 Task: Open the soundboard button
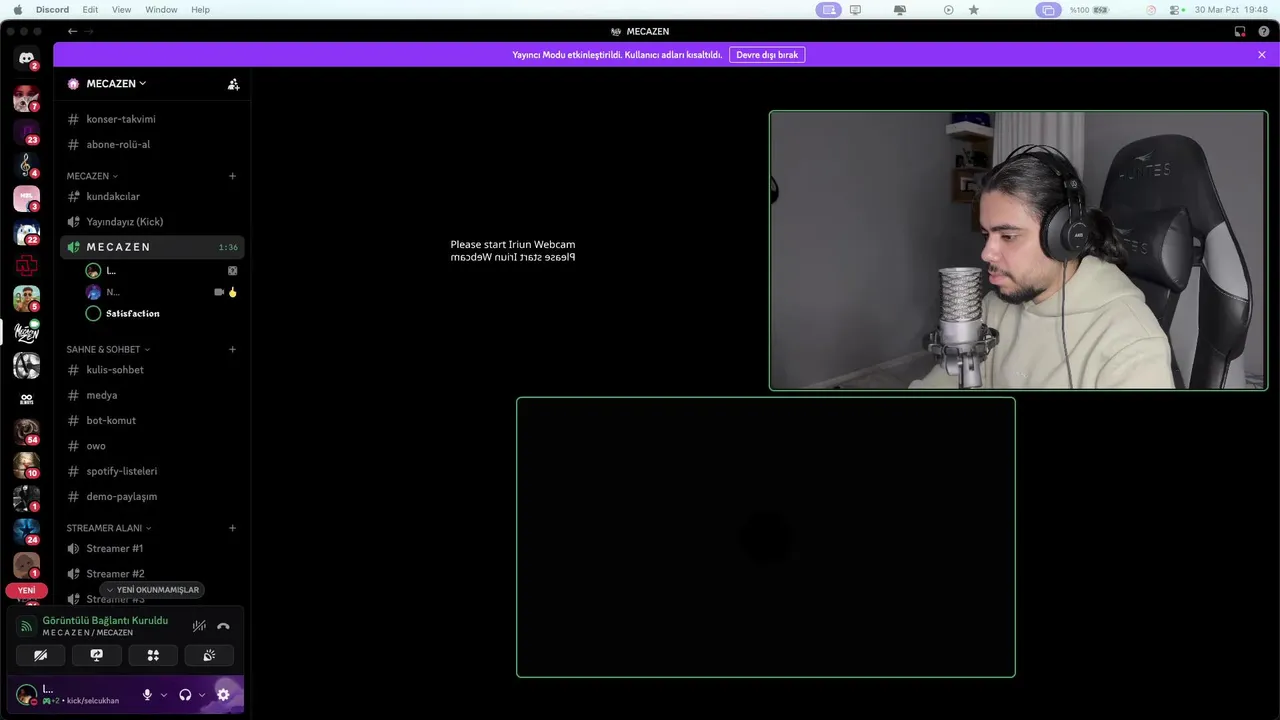tap(209, 655)
